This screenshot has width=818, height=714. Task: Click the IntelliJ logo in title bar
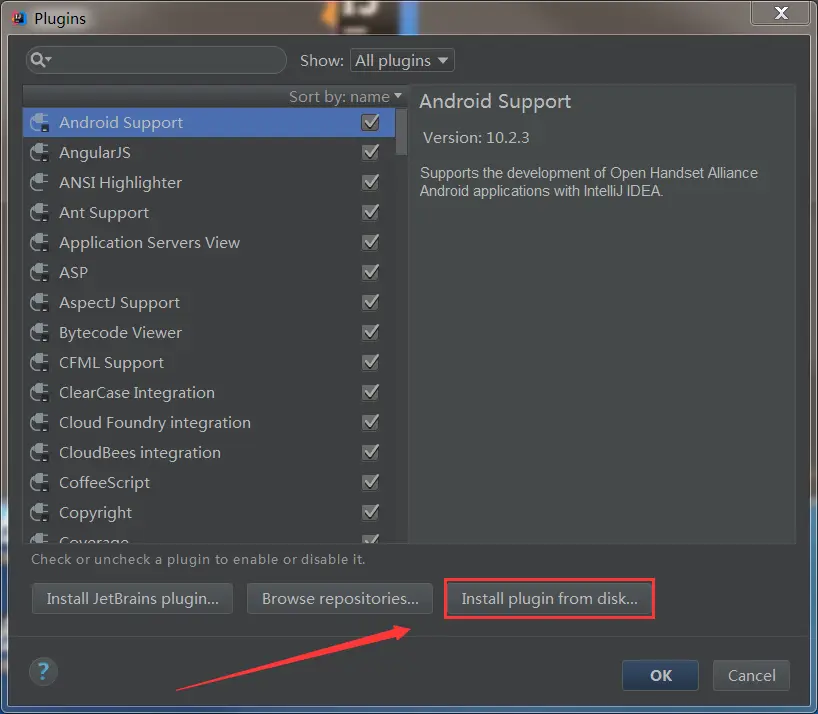tap(19, 18)
